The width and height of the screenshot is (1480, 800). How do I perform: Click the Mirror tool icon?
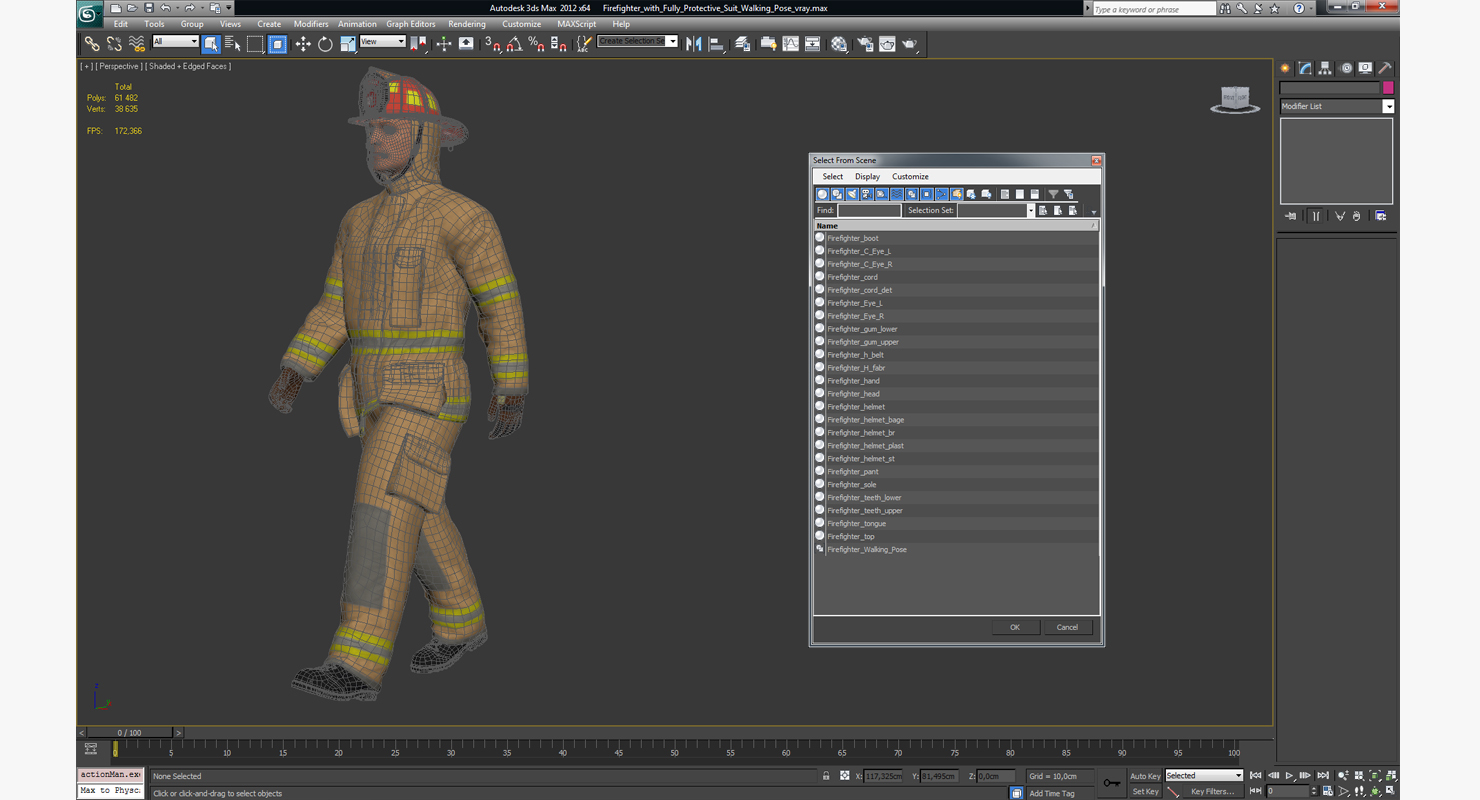coord(693,44)
